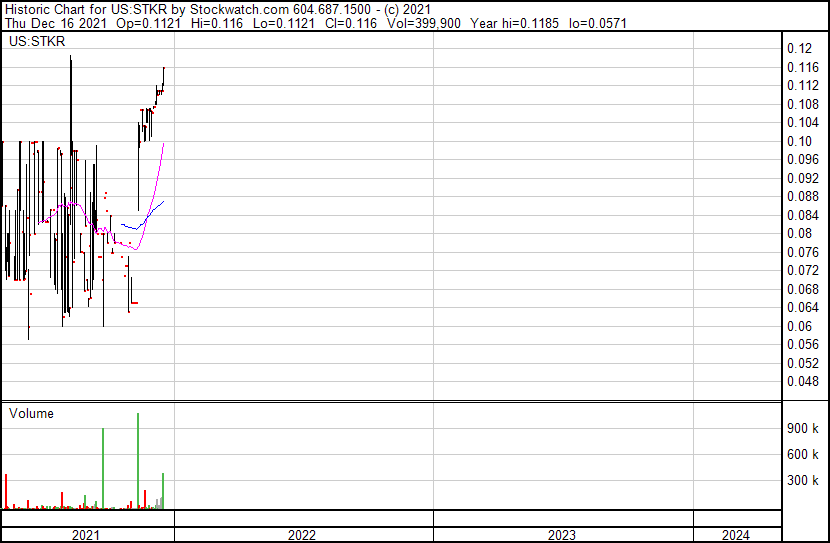
Task: Click the 600 k volume axis label
Action: [x=803, y=454]
